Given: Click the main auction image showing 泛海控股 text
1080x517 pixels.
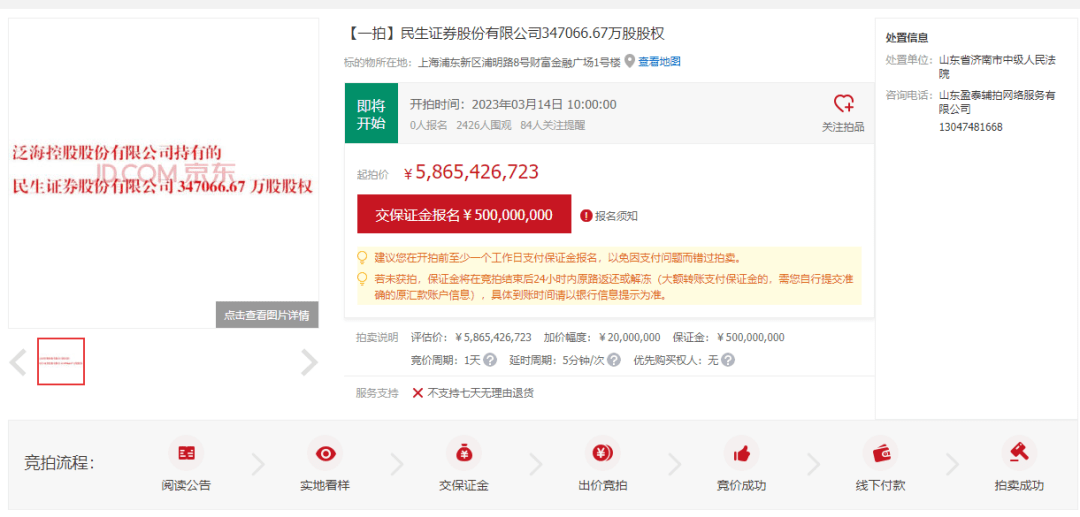Looking at the screenshot, I should pyautogui.click(x=163, y=172).
